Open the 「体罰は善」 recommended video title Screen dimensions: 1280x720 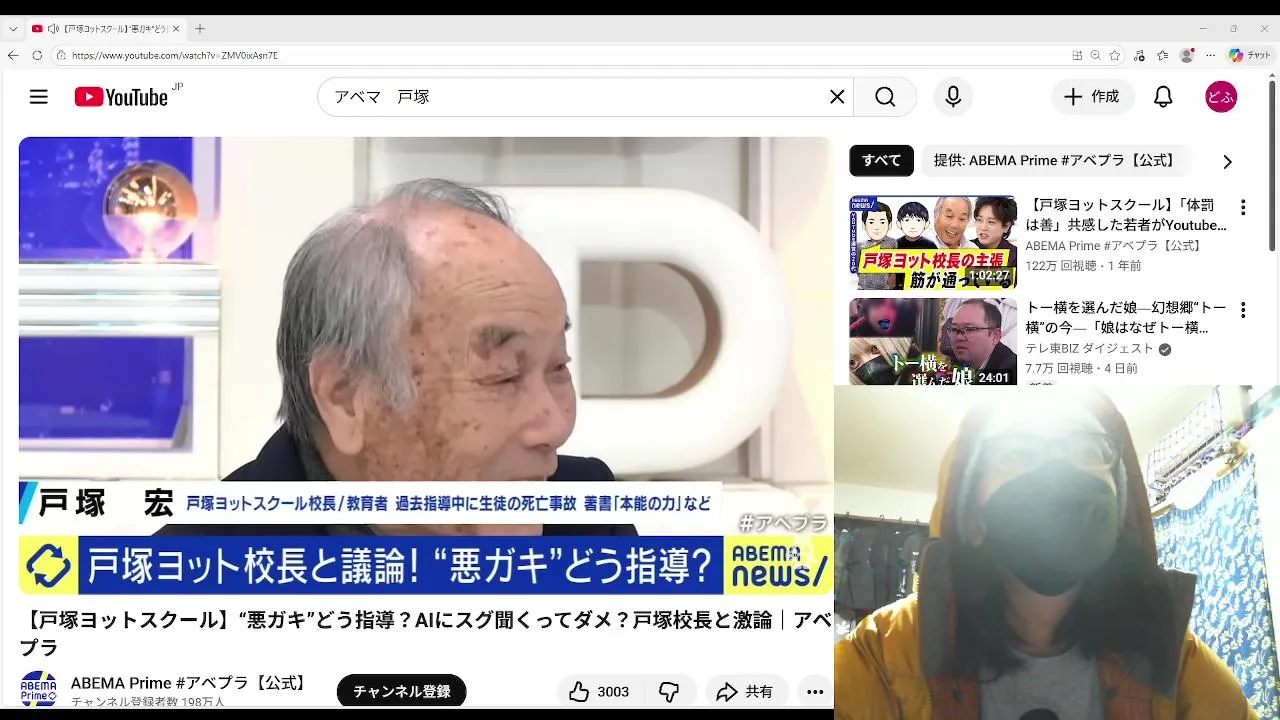1126,215
